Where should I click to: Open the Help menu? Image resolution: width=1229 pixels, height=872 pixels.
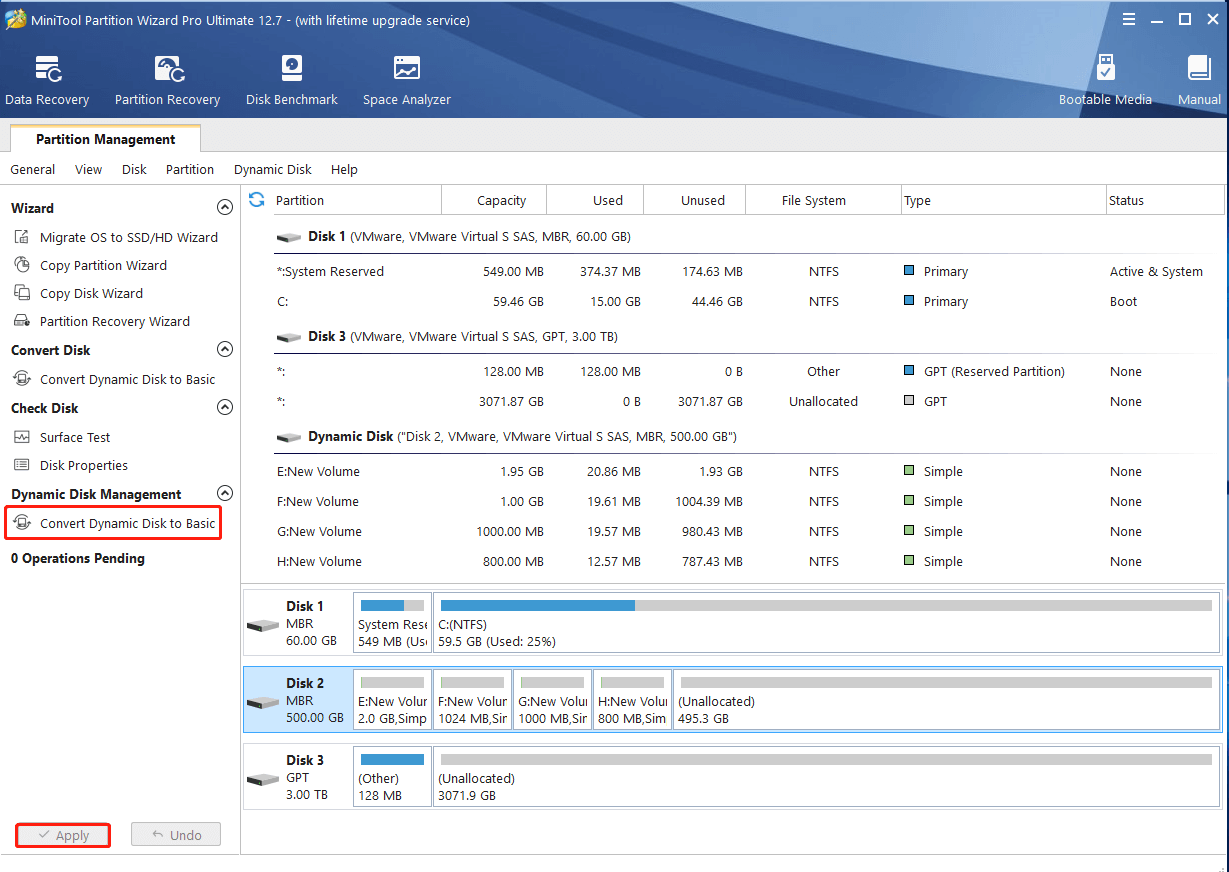[344, 170]
